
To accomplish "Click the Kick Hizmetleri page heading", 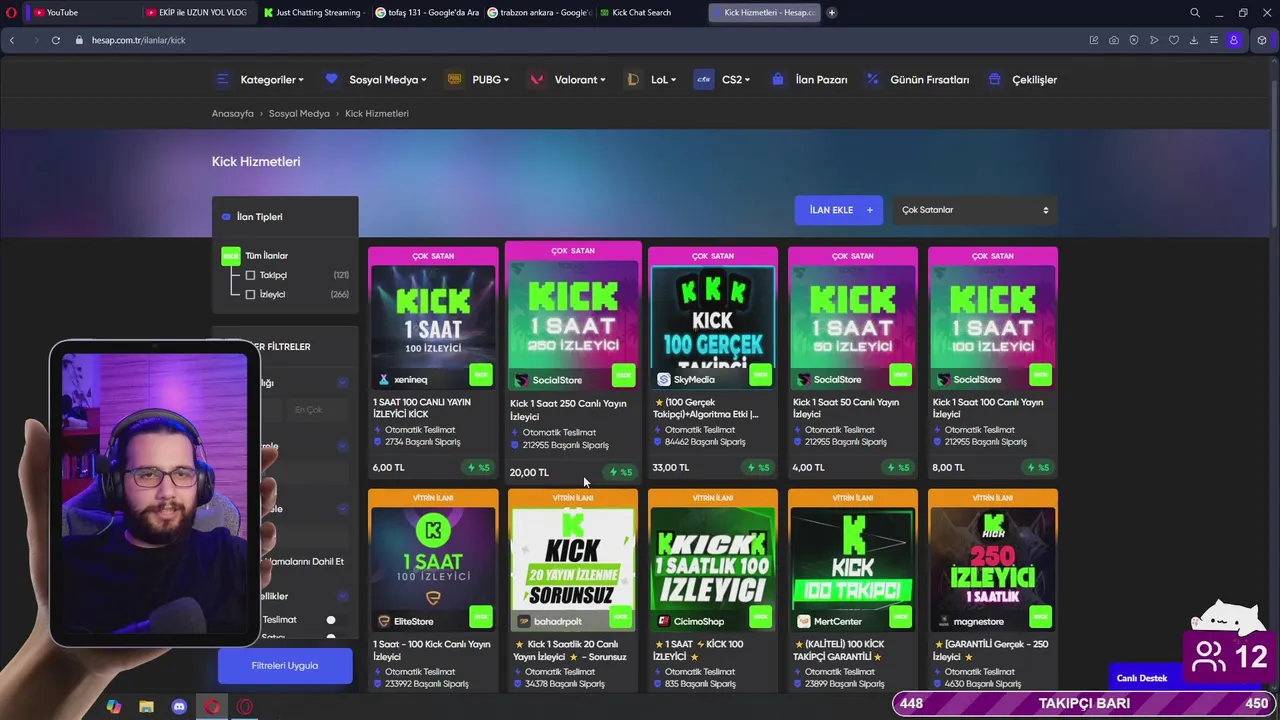I will (256, 162).
